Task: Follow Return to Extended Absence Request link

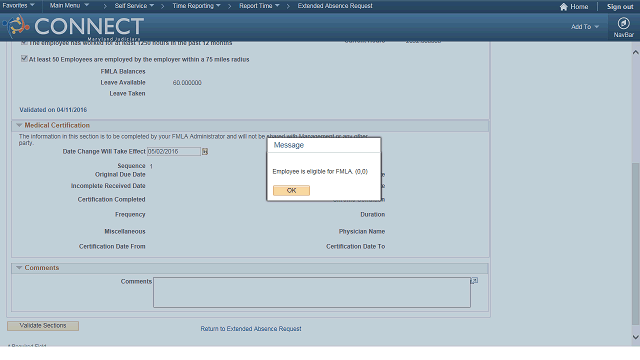Action: [251, 329]
